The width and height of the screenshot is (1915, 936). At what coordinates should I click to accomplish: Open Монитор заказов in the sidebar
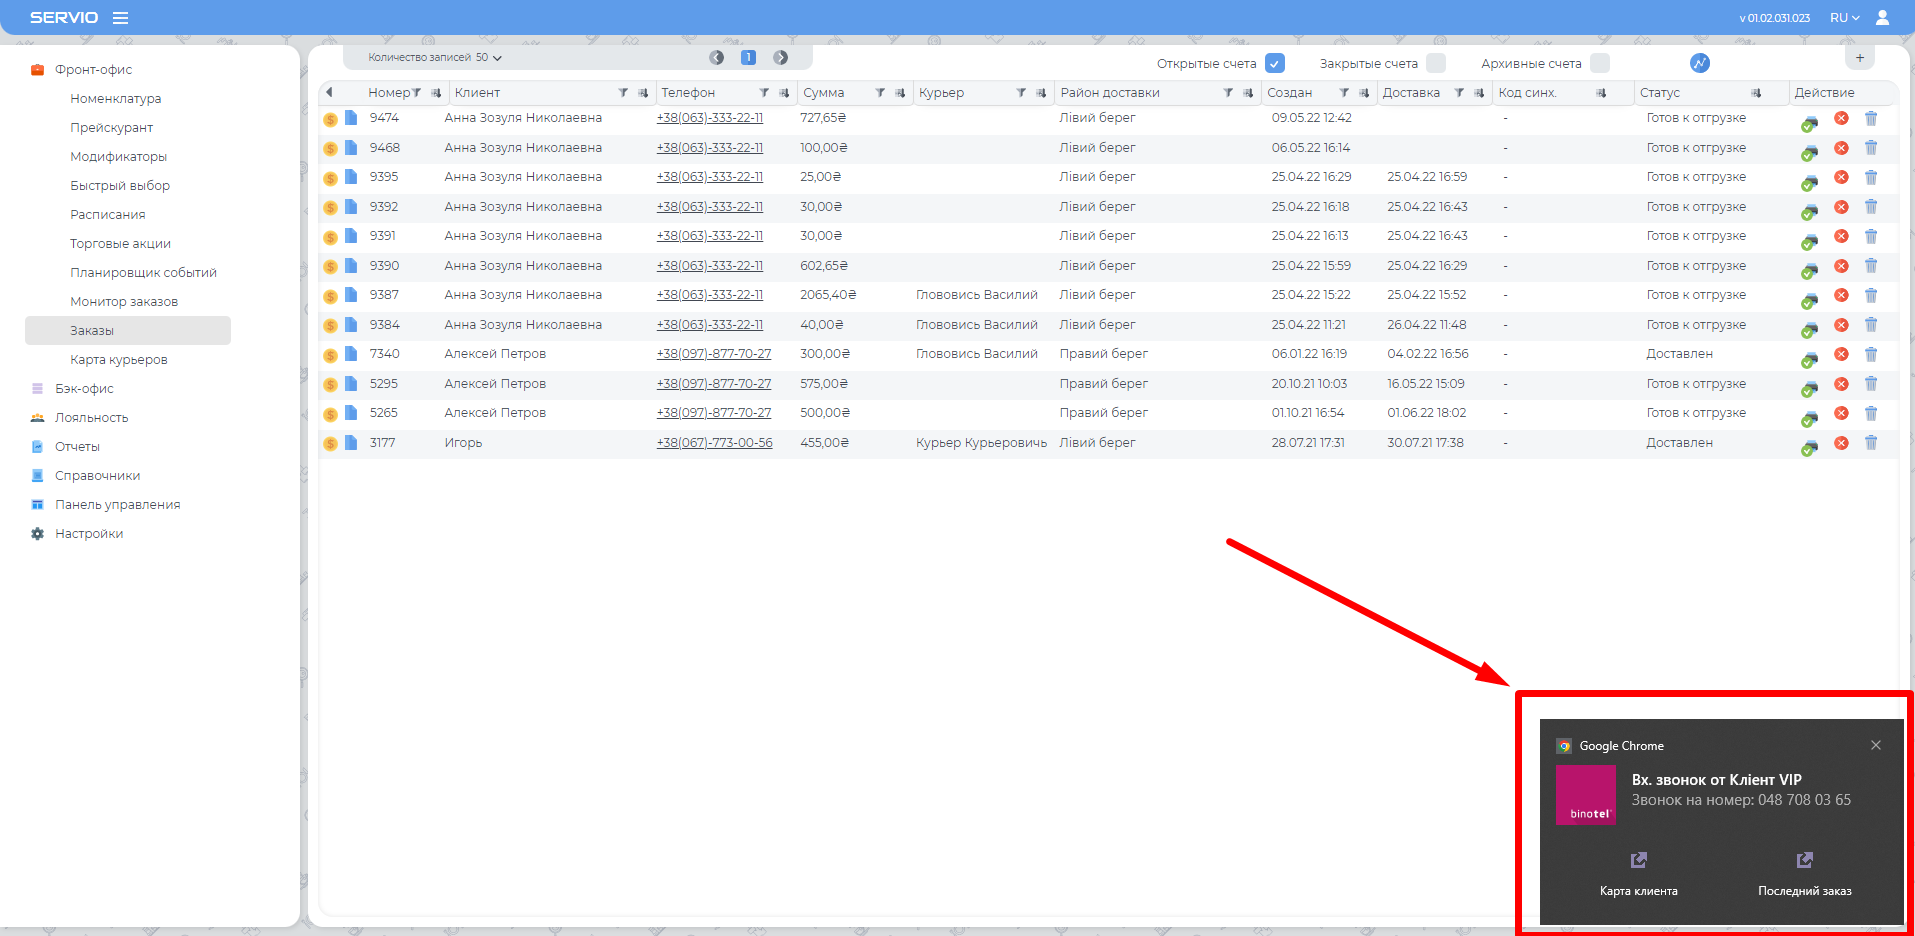[x=124, y=302]
